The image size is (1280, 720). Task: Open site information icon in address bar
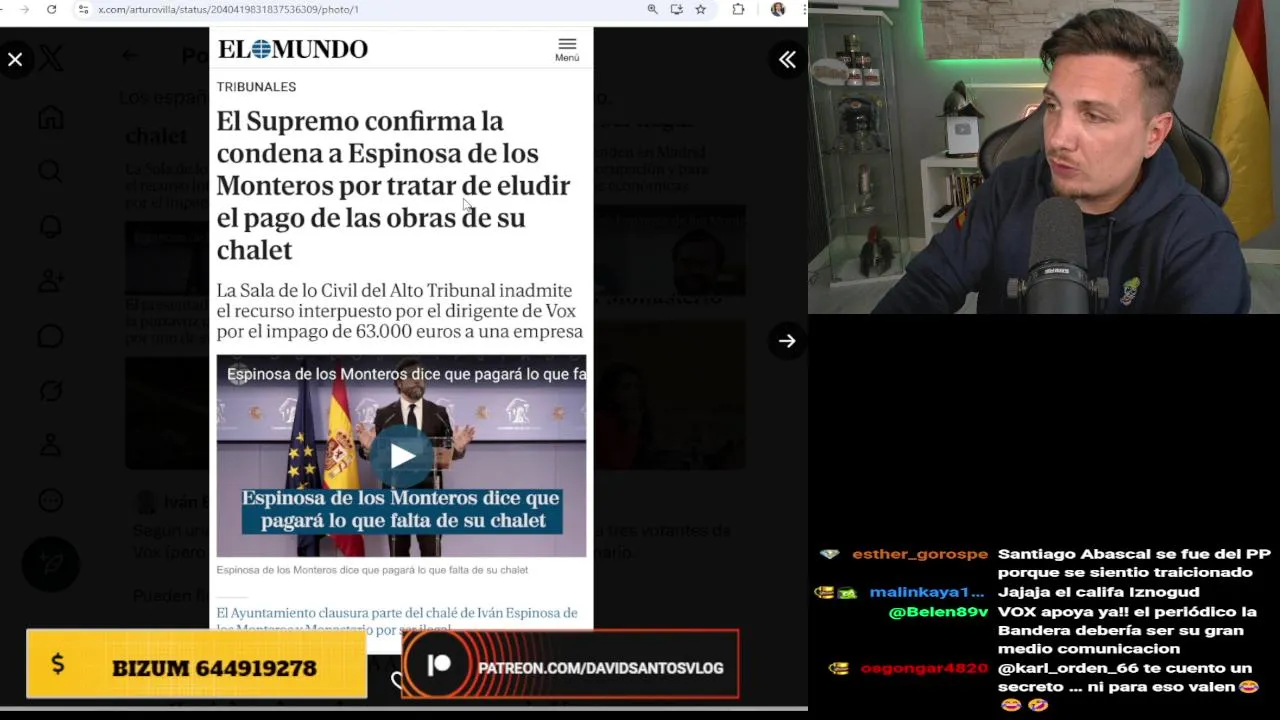point(84,9)
